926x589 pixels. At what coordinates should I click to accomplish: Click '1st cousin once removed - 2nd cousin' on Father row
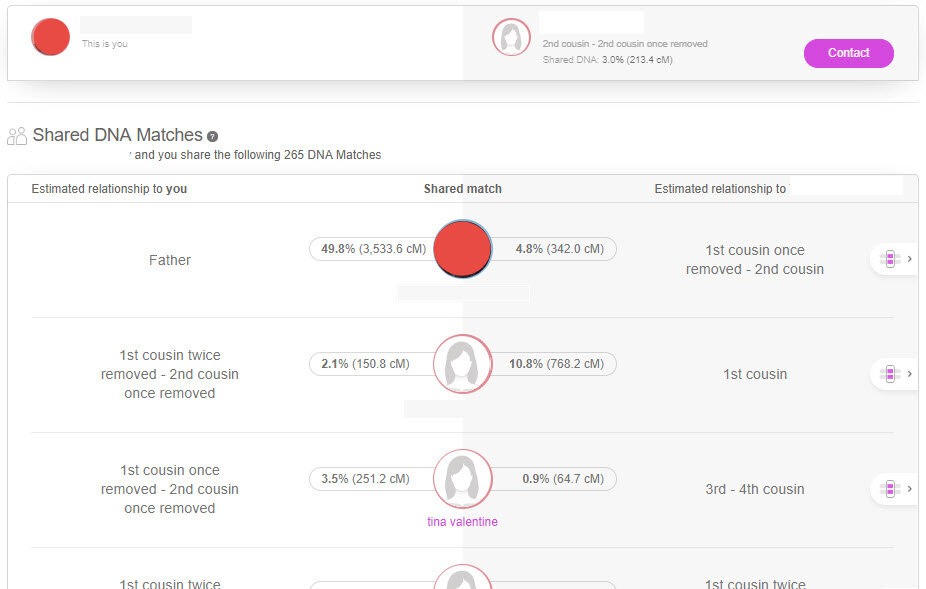point(755,259)
